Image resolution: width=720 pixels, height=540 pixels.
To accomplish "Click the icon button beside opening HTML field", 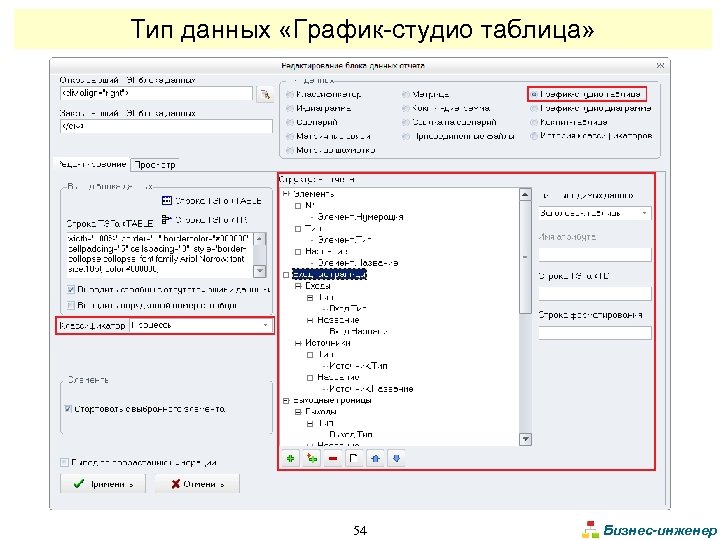I will pos(265,94).
